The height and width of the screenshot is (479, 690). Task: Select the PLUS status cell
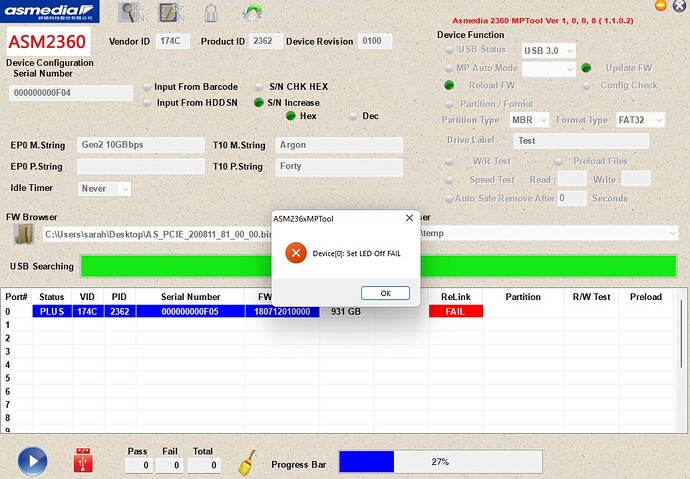52,311
